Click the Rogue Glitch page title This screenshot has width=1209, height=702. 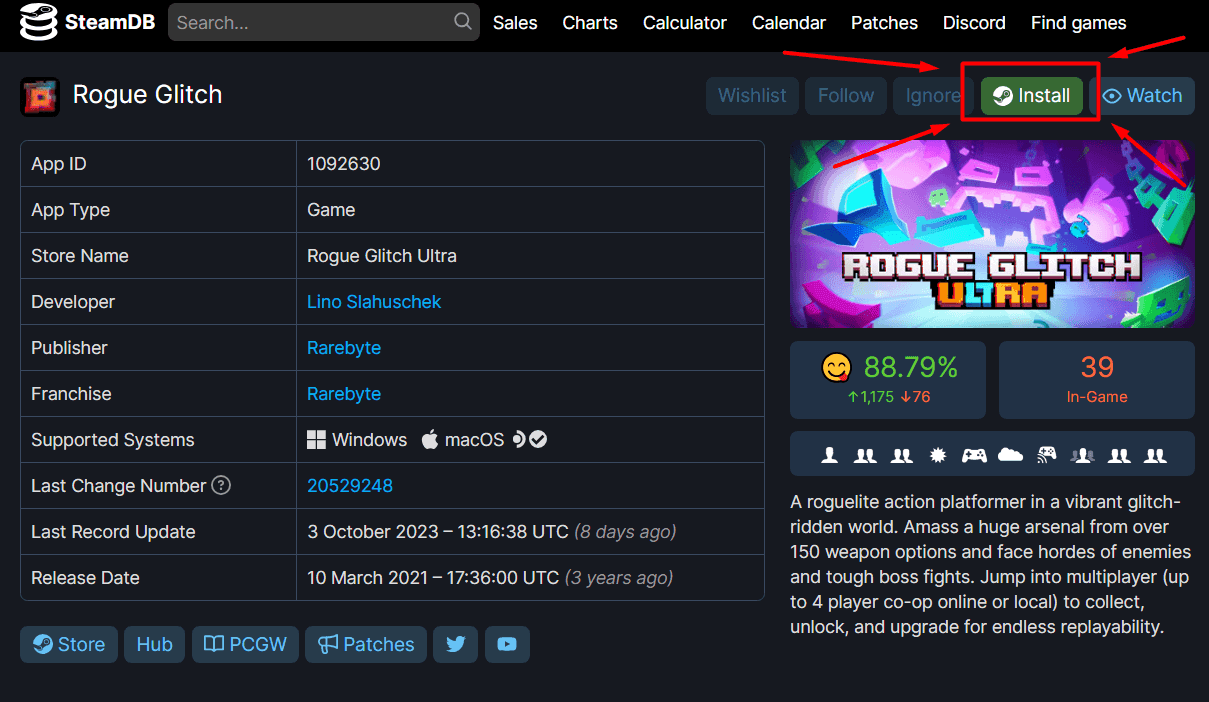(148, 95)
